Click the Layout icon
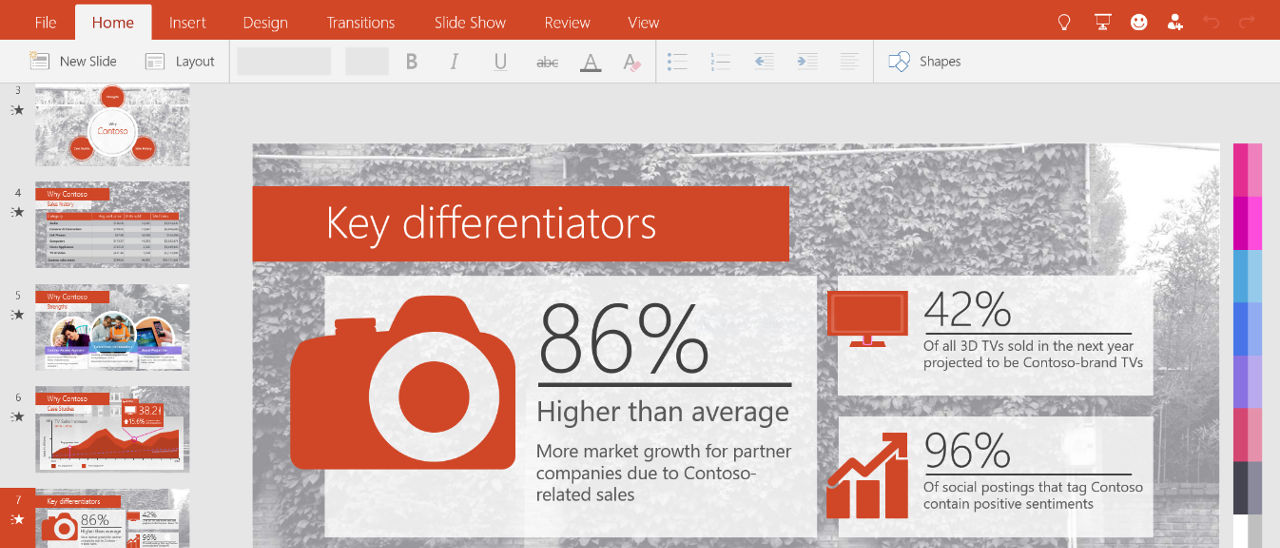This screenshot has height=548, width=1280. pos(154,61)
